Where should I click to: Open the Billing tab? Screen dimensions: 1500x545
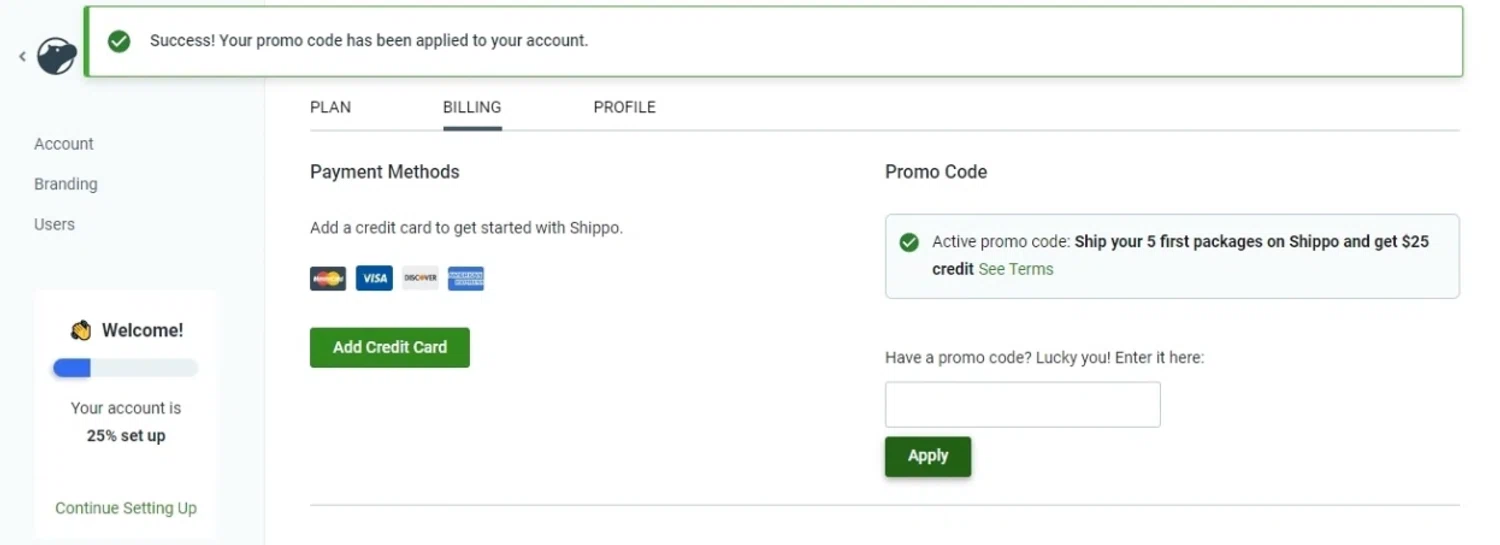click(472, 107)
